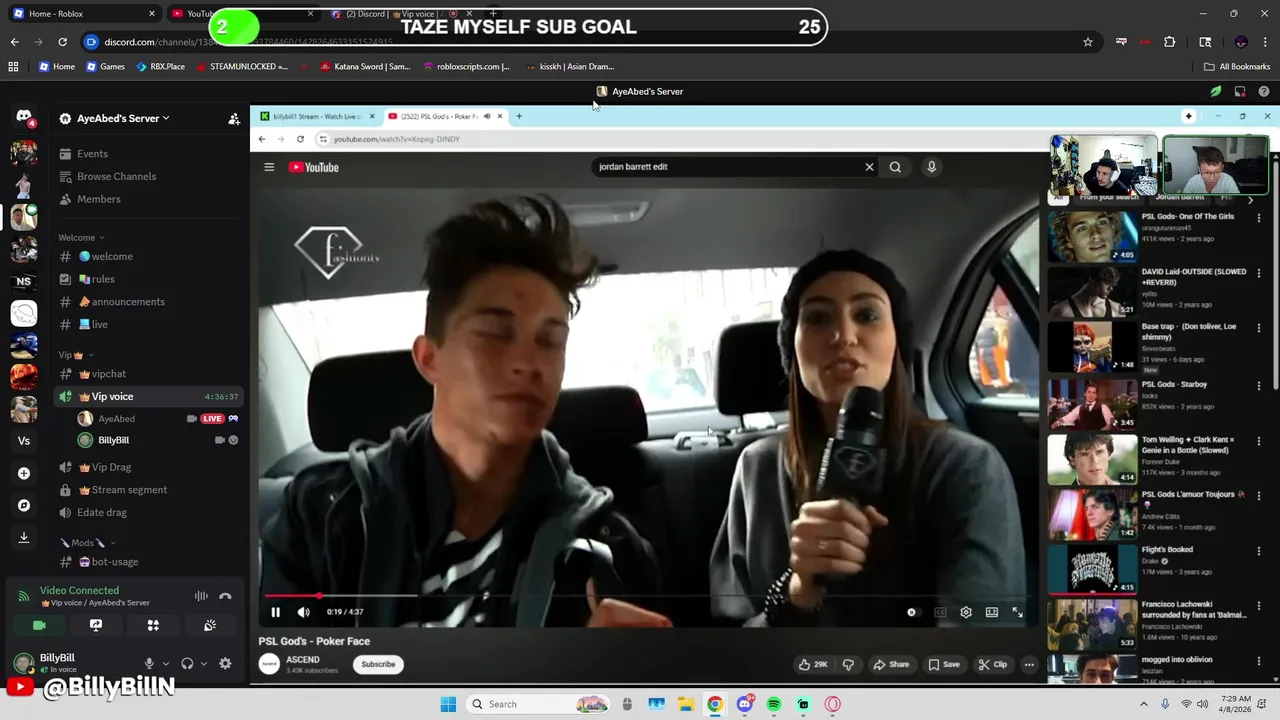
Task: Open the Discord activities launcher icon
Action: click(x=153, y=625)
